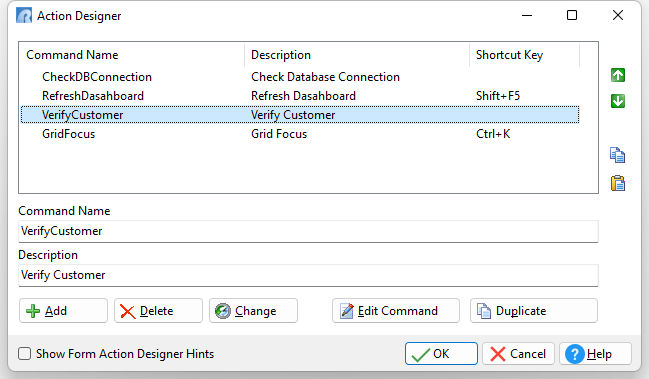Add a new command
The image size is (649, 379).
point(63,311)
